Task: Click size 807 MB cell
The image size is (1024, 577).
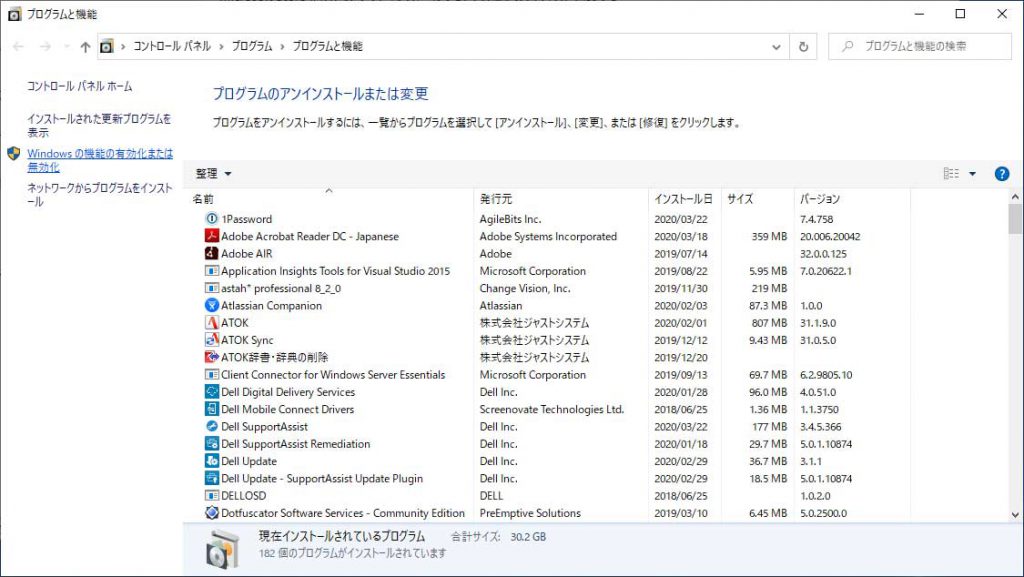Action: [x=769, y=322]
